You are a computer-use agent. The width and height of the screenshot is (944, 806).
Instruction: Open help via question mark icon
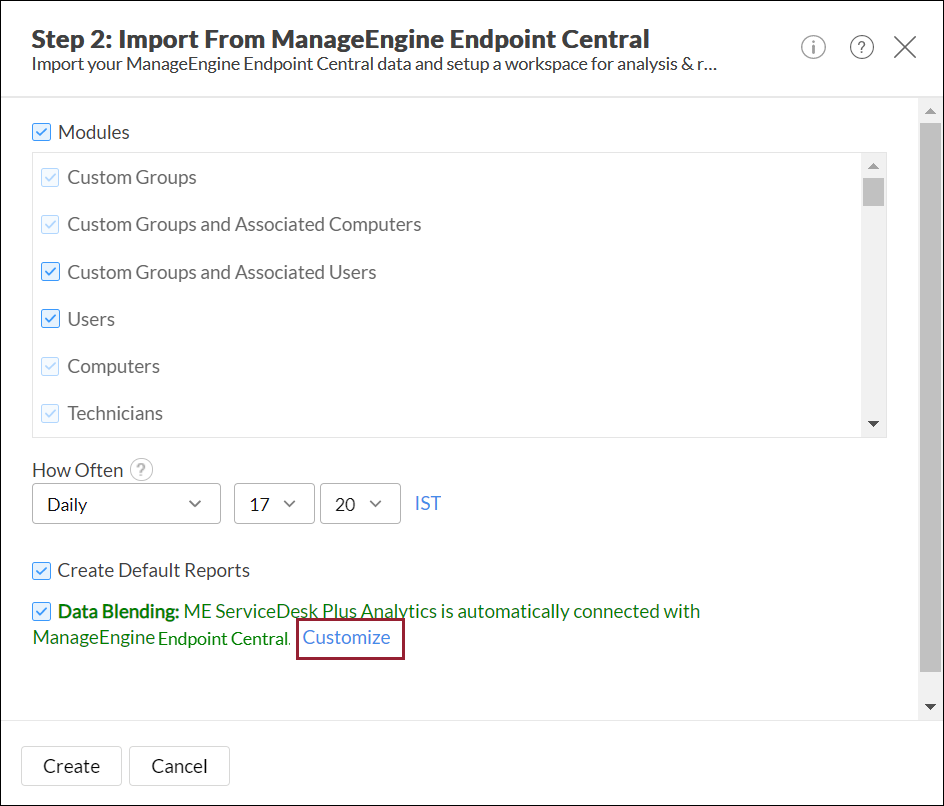click(x=862, y=47)
